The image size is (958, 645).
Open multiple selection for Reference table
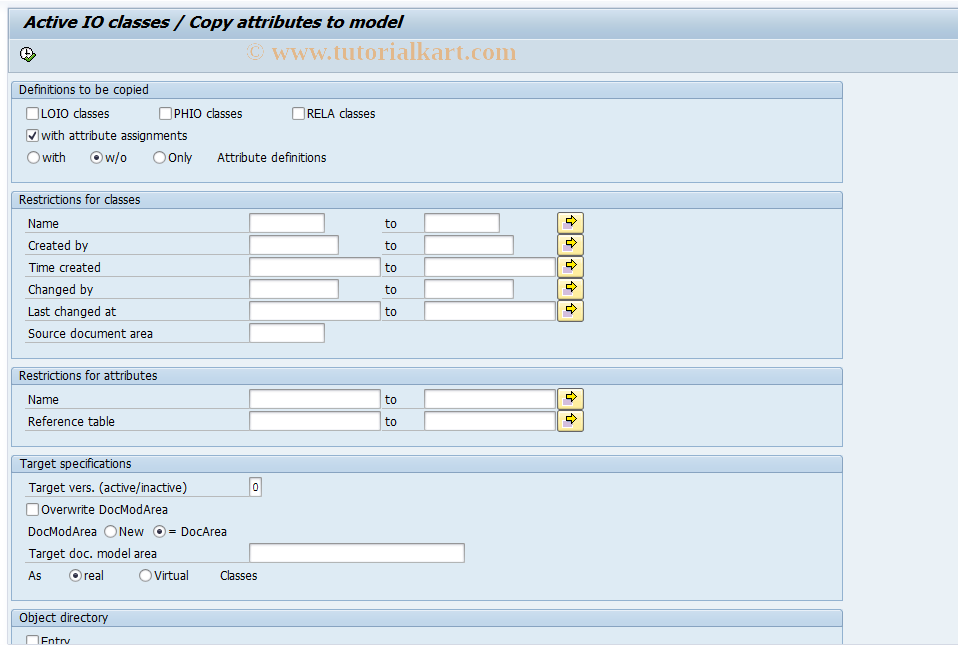coord(570,421)
